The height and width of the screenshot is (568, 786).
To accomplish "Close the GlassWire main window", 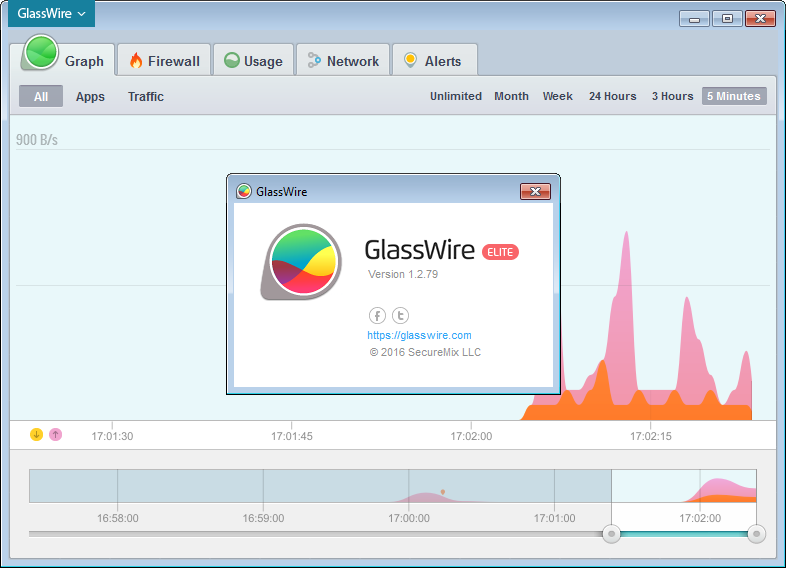I will [x=760, y=19].
